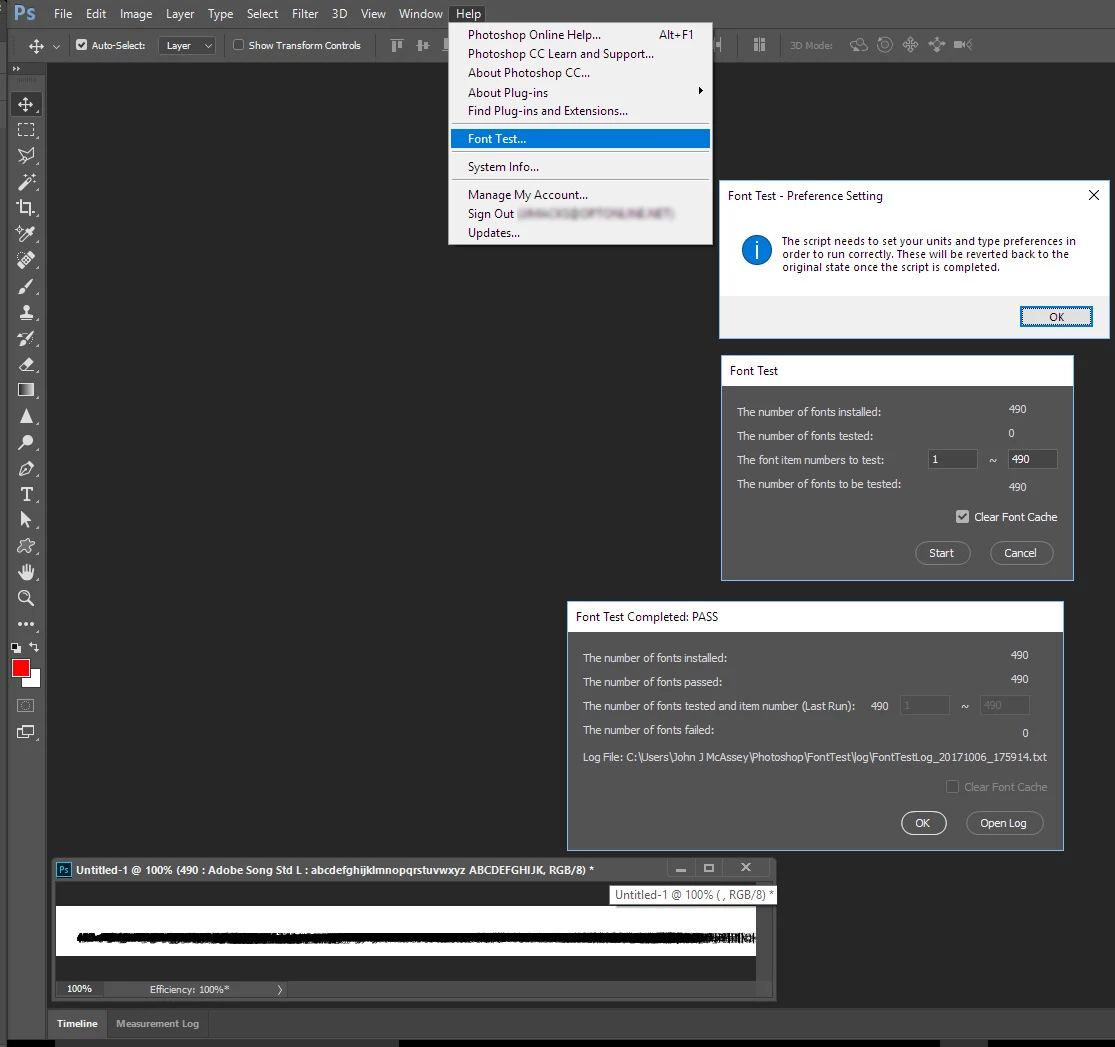Select the Custom Shape tool

26,546
